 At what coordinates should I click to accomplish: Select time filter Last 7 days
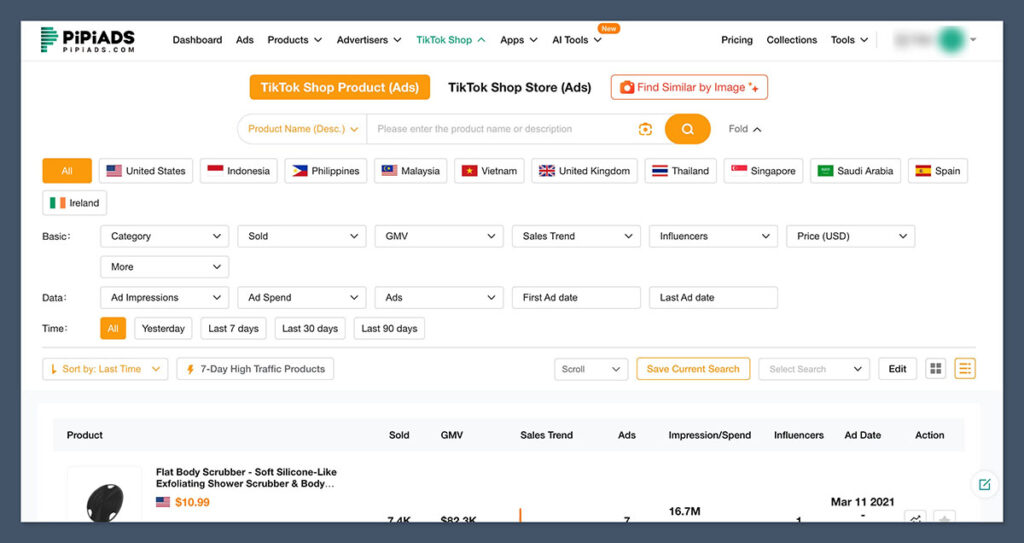234,328
